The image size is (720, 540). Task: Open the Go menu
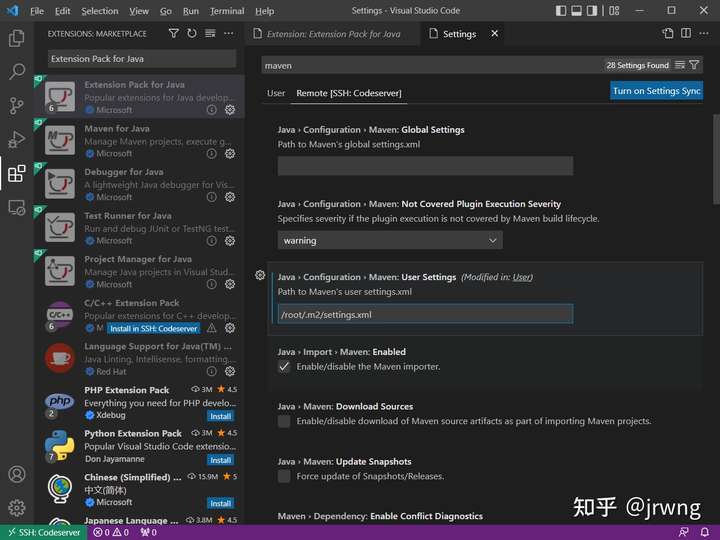[166, 11]
